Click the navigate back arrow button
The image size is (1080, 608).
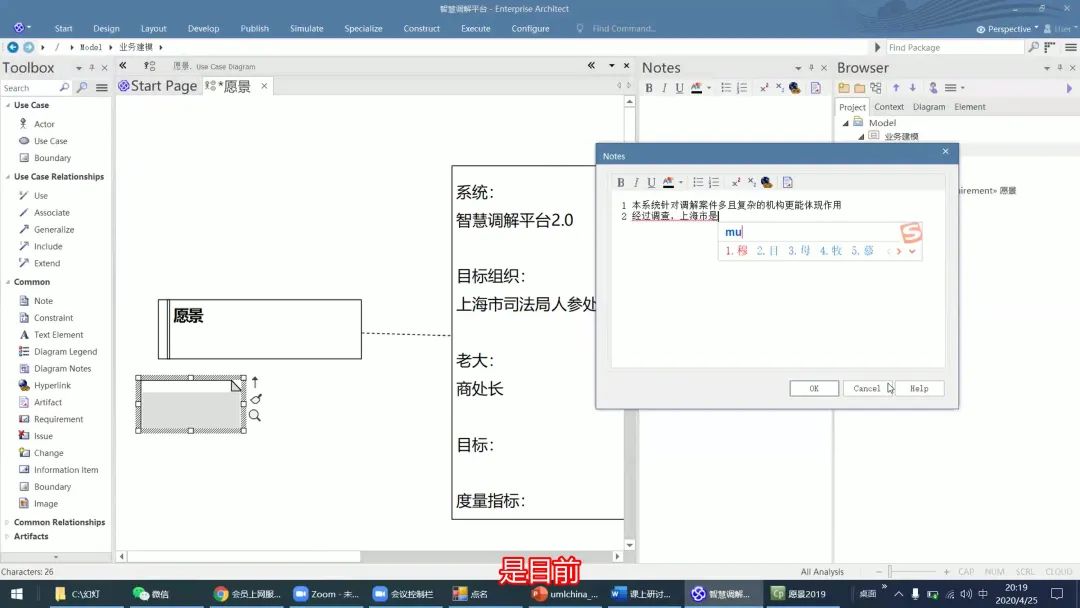(x=12, y=47)
